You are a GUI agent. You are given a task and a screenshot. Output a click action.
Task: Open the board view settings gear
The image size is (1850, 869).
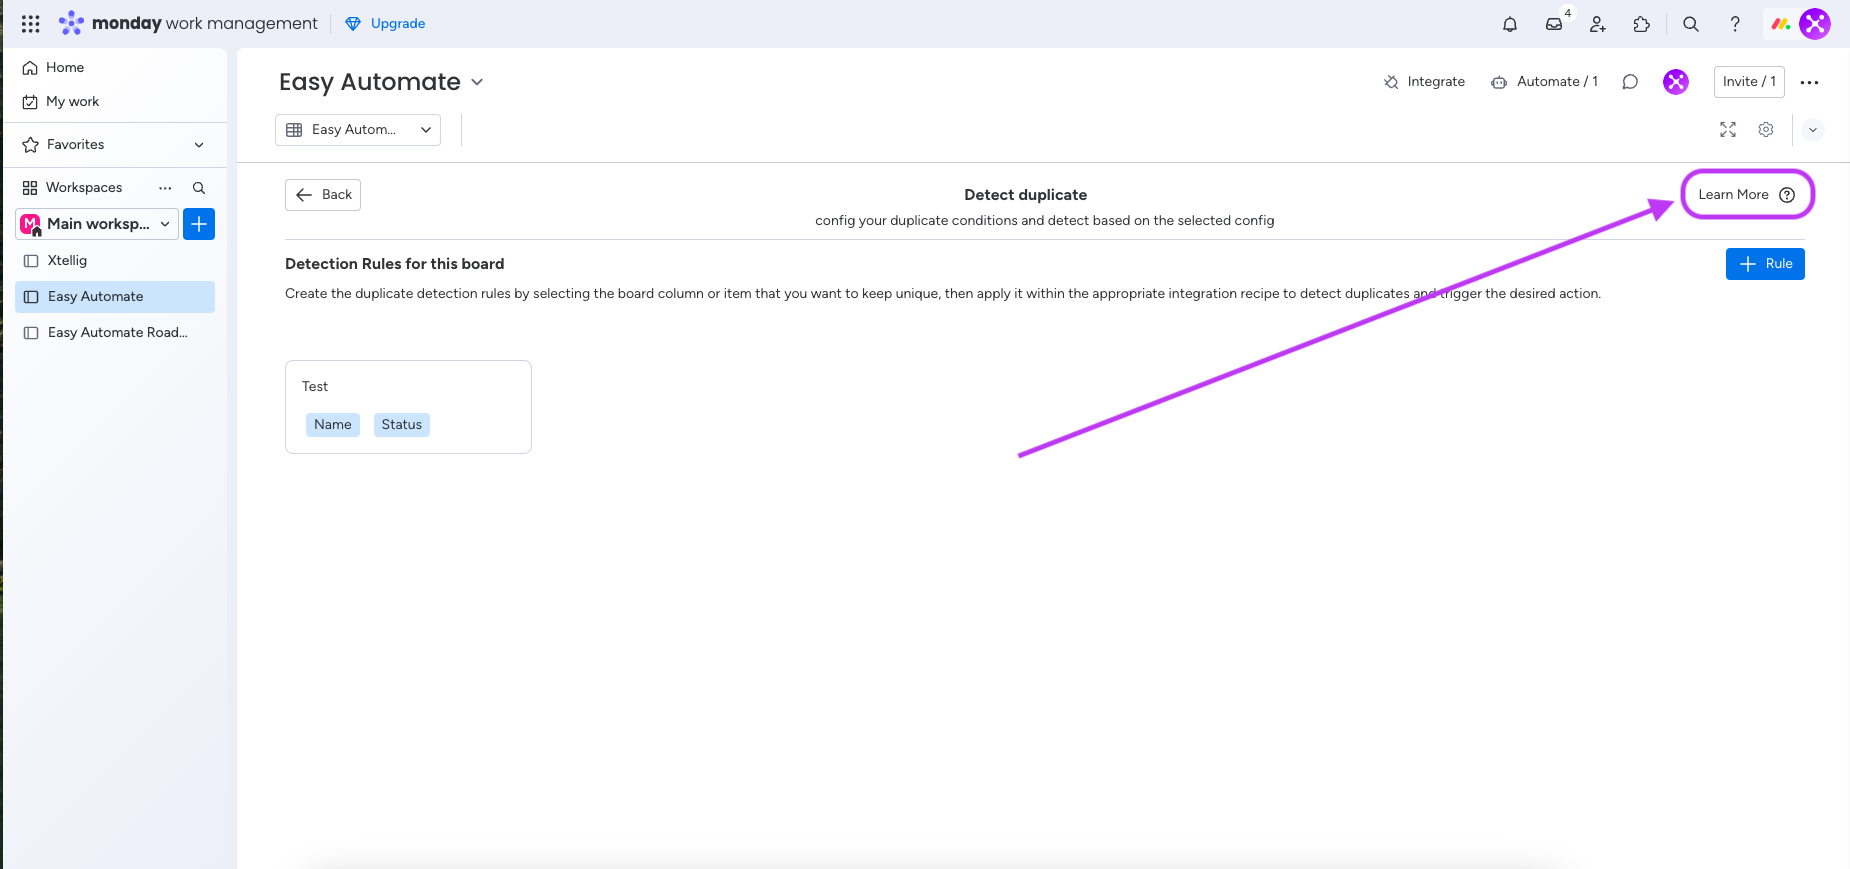(1766, 130)
